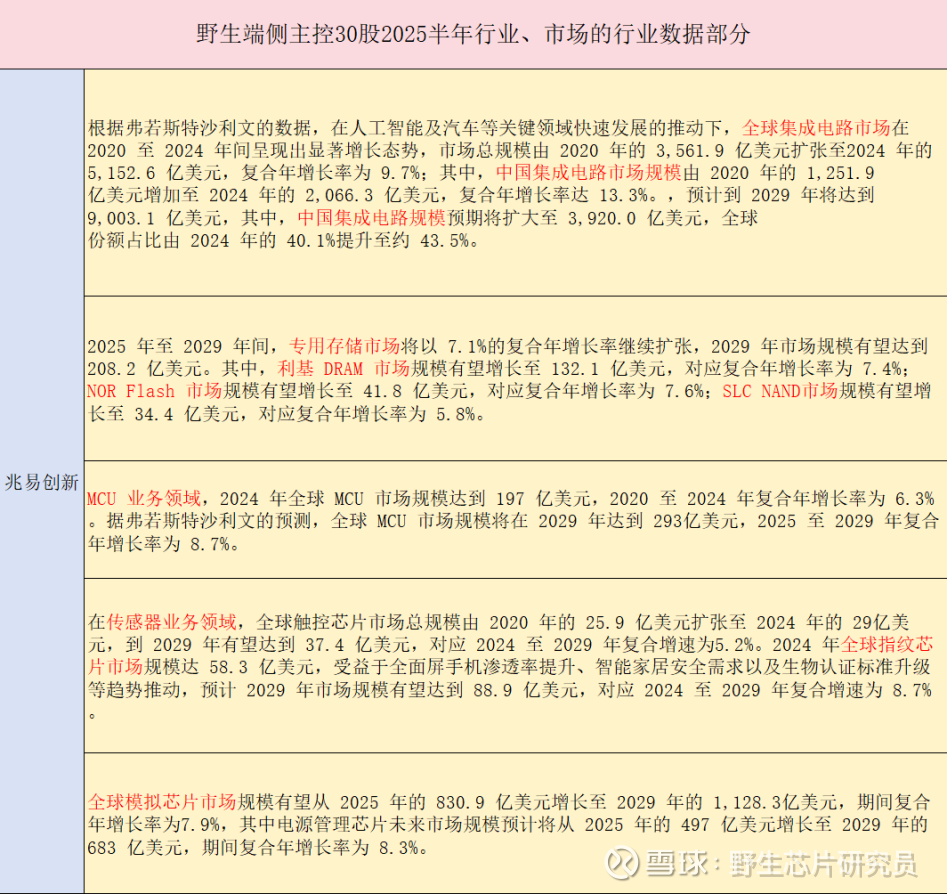The image size is (947, 894).
Task: Click the value 88.9 亿美元
Action: 526,690
